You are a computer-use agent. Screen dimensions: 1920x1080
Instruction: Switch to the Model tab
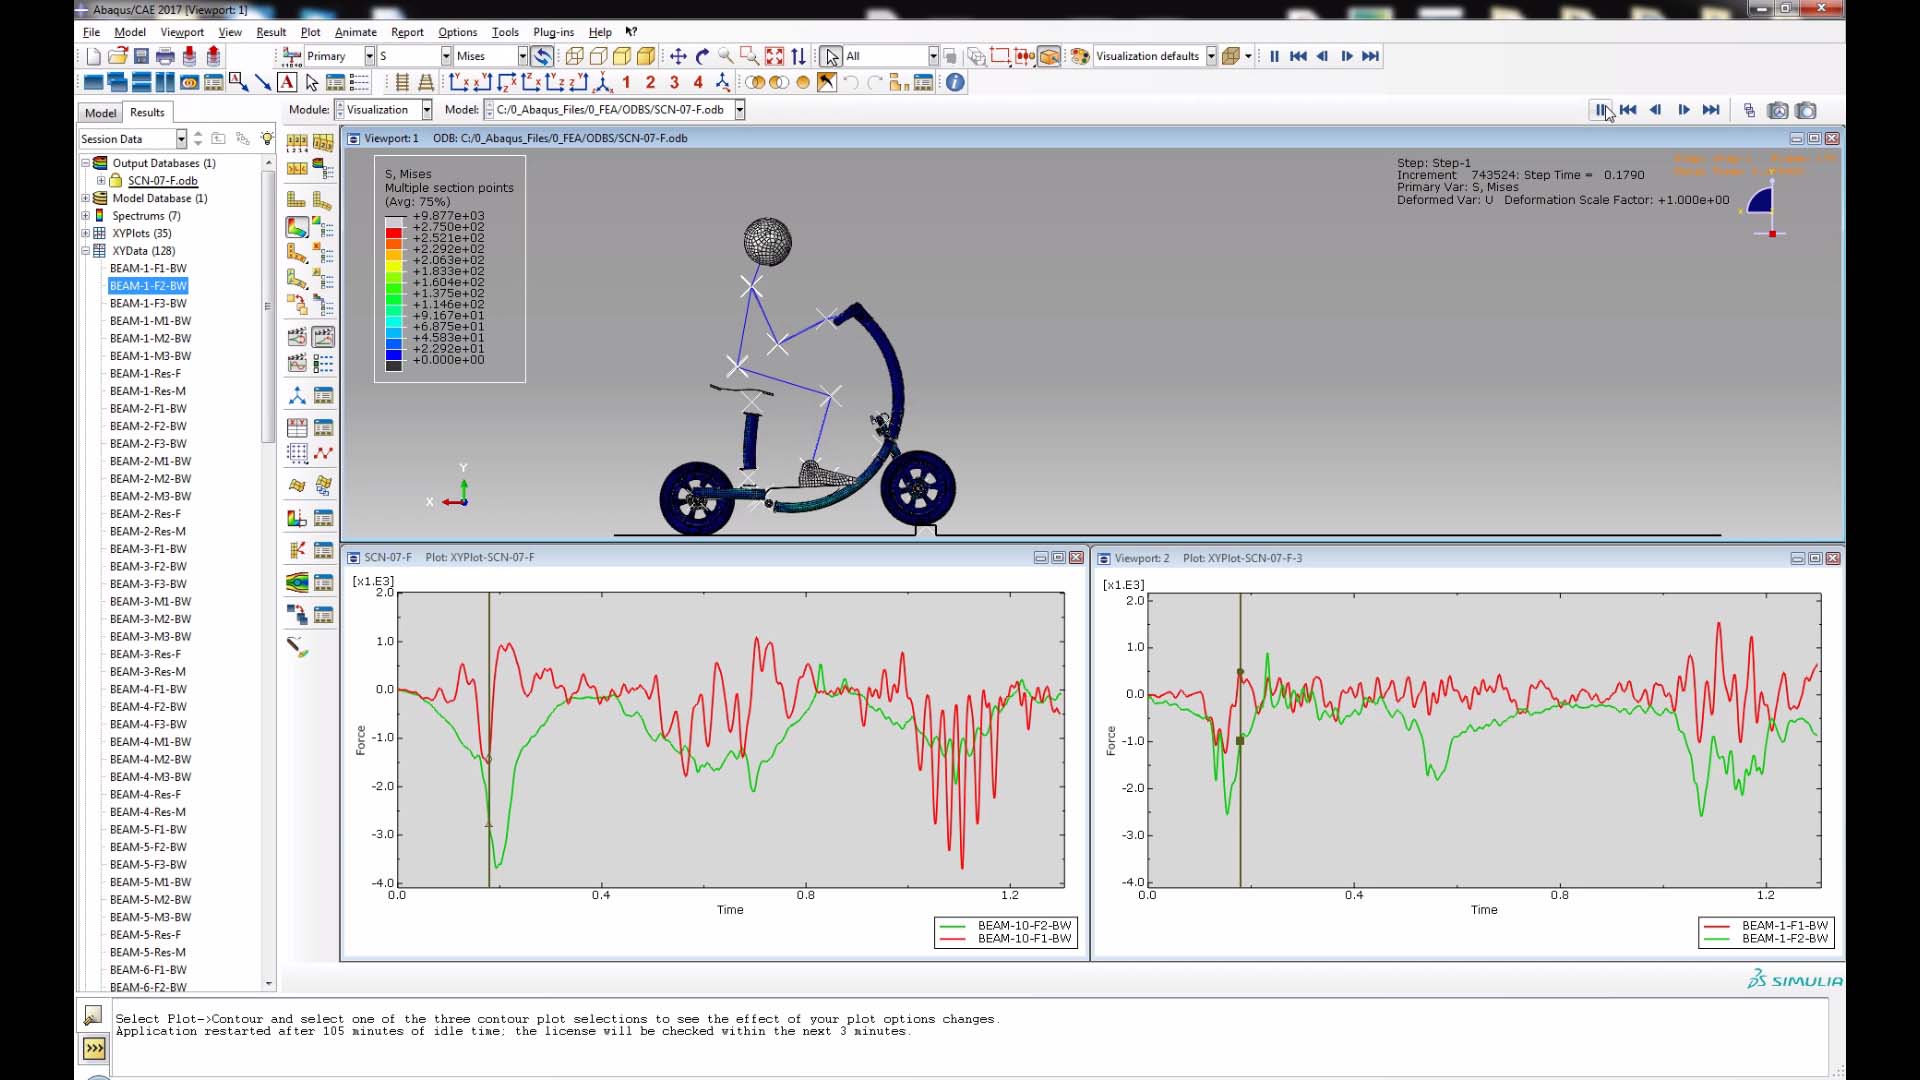pyautogui.click(x=100, y=113)
